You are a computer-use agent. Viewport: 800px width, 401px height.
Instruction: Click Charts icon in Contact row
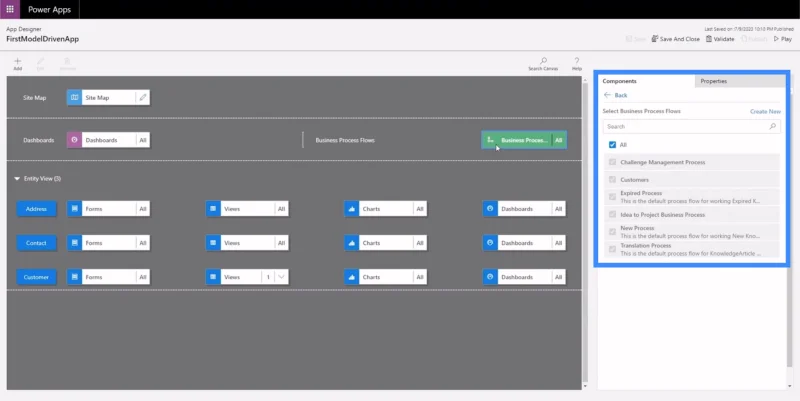pyautogui.click(x=352, y=243)
